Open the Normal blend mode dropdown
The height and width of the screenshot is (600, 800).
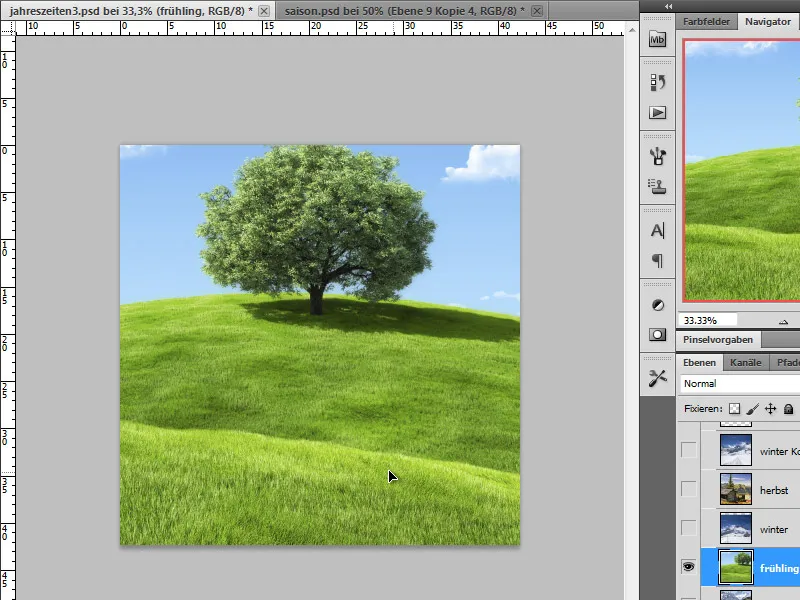click(740, 384)
